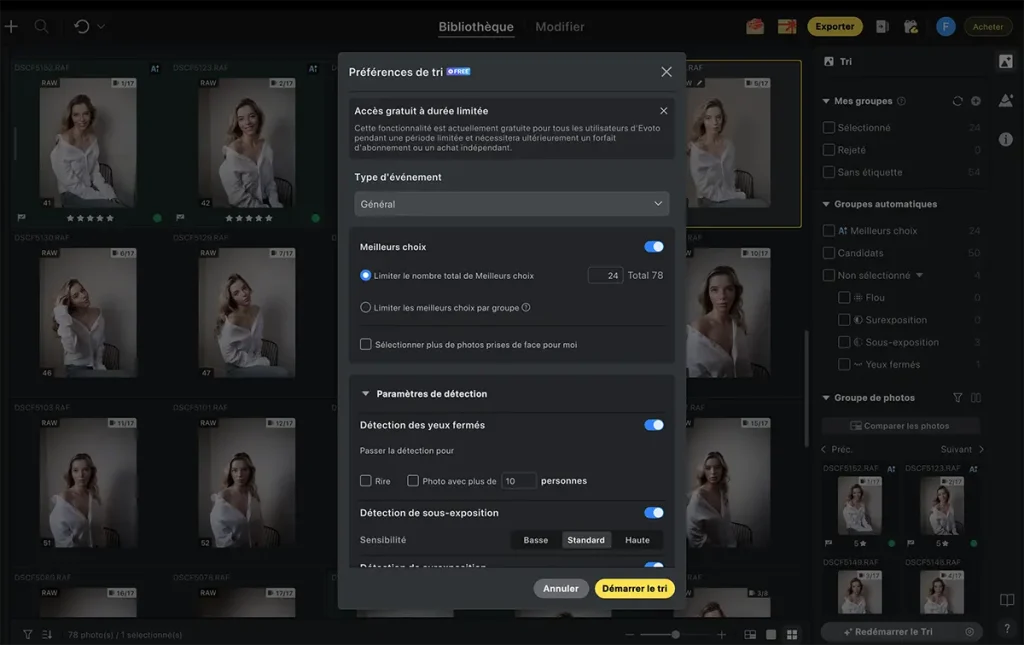This screenshot has width=1024, height=645.
Task: Open the red envelope promo icon
Action: (x=755, y=27)
